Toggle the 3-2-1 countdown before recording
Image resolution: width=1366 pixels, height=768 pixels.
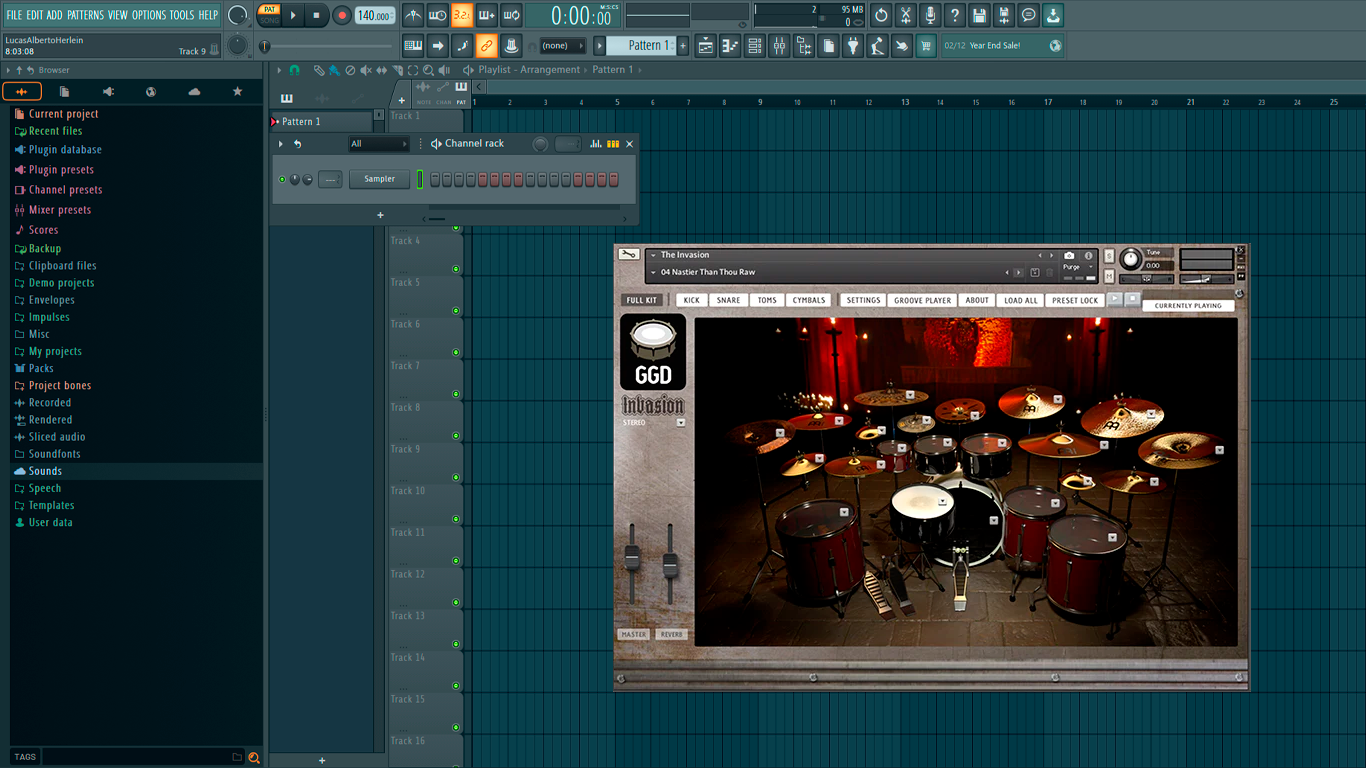(462, 15)
